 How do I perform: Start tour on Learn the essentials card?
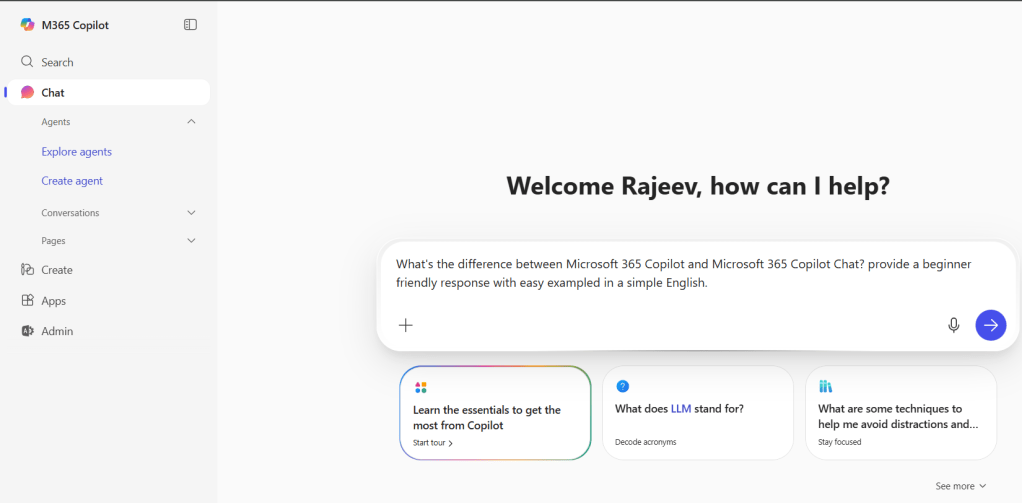pyautogui.click(x=433, y=443)
